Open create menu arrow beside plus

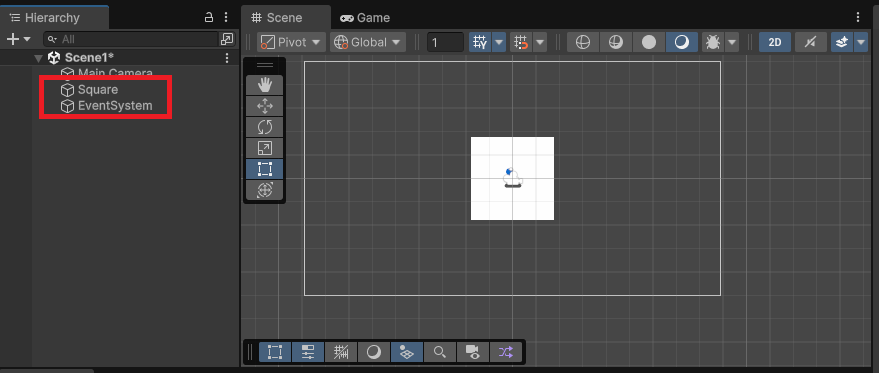27,39
